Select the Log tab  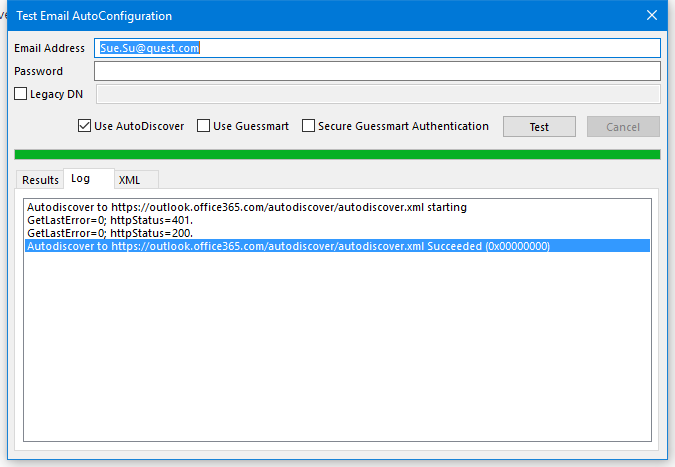point(80,179)
